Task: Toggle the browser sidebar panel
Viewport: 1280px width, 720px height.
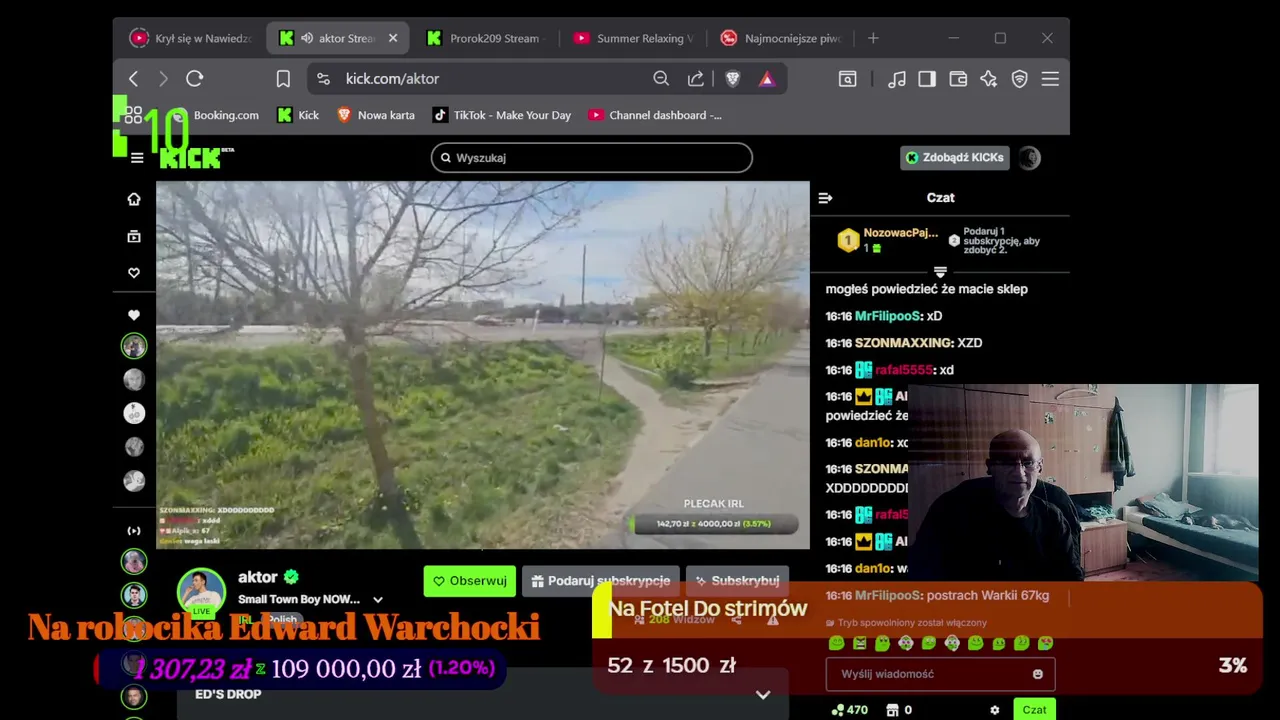Action: click(x=927, y=78)
